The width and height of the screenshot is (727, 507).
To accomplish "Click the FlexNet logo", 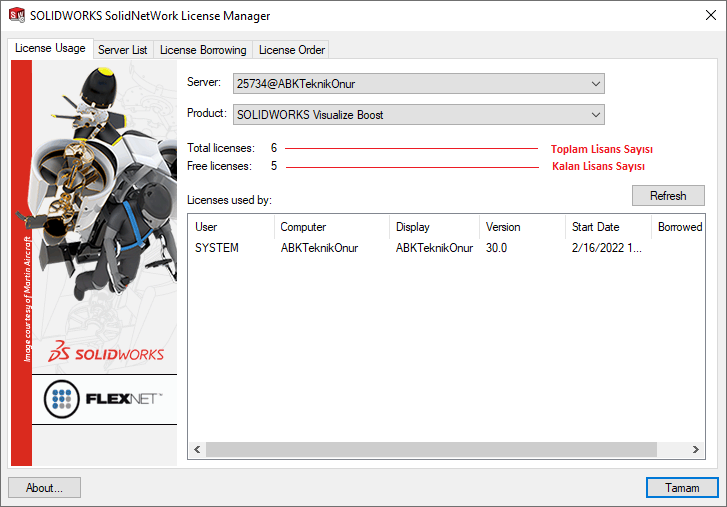I will pyautogui.click(x=104, y=399).
